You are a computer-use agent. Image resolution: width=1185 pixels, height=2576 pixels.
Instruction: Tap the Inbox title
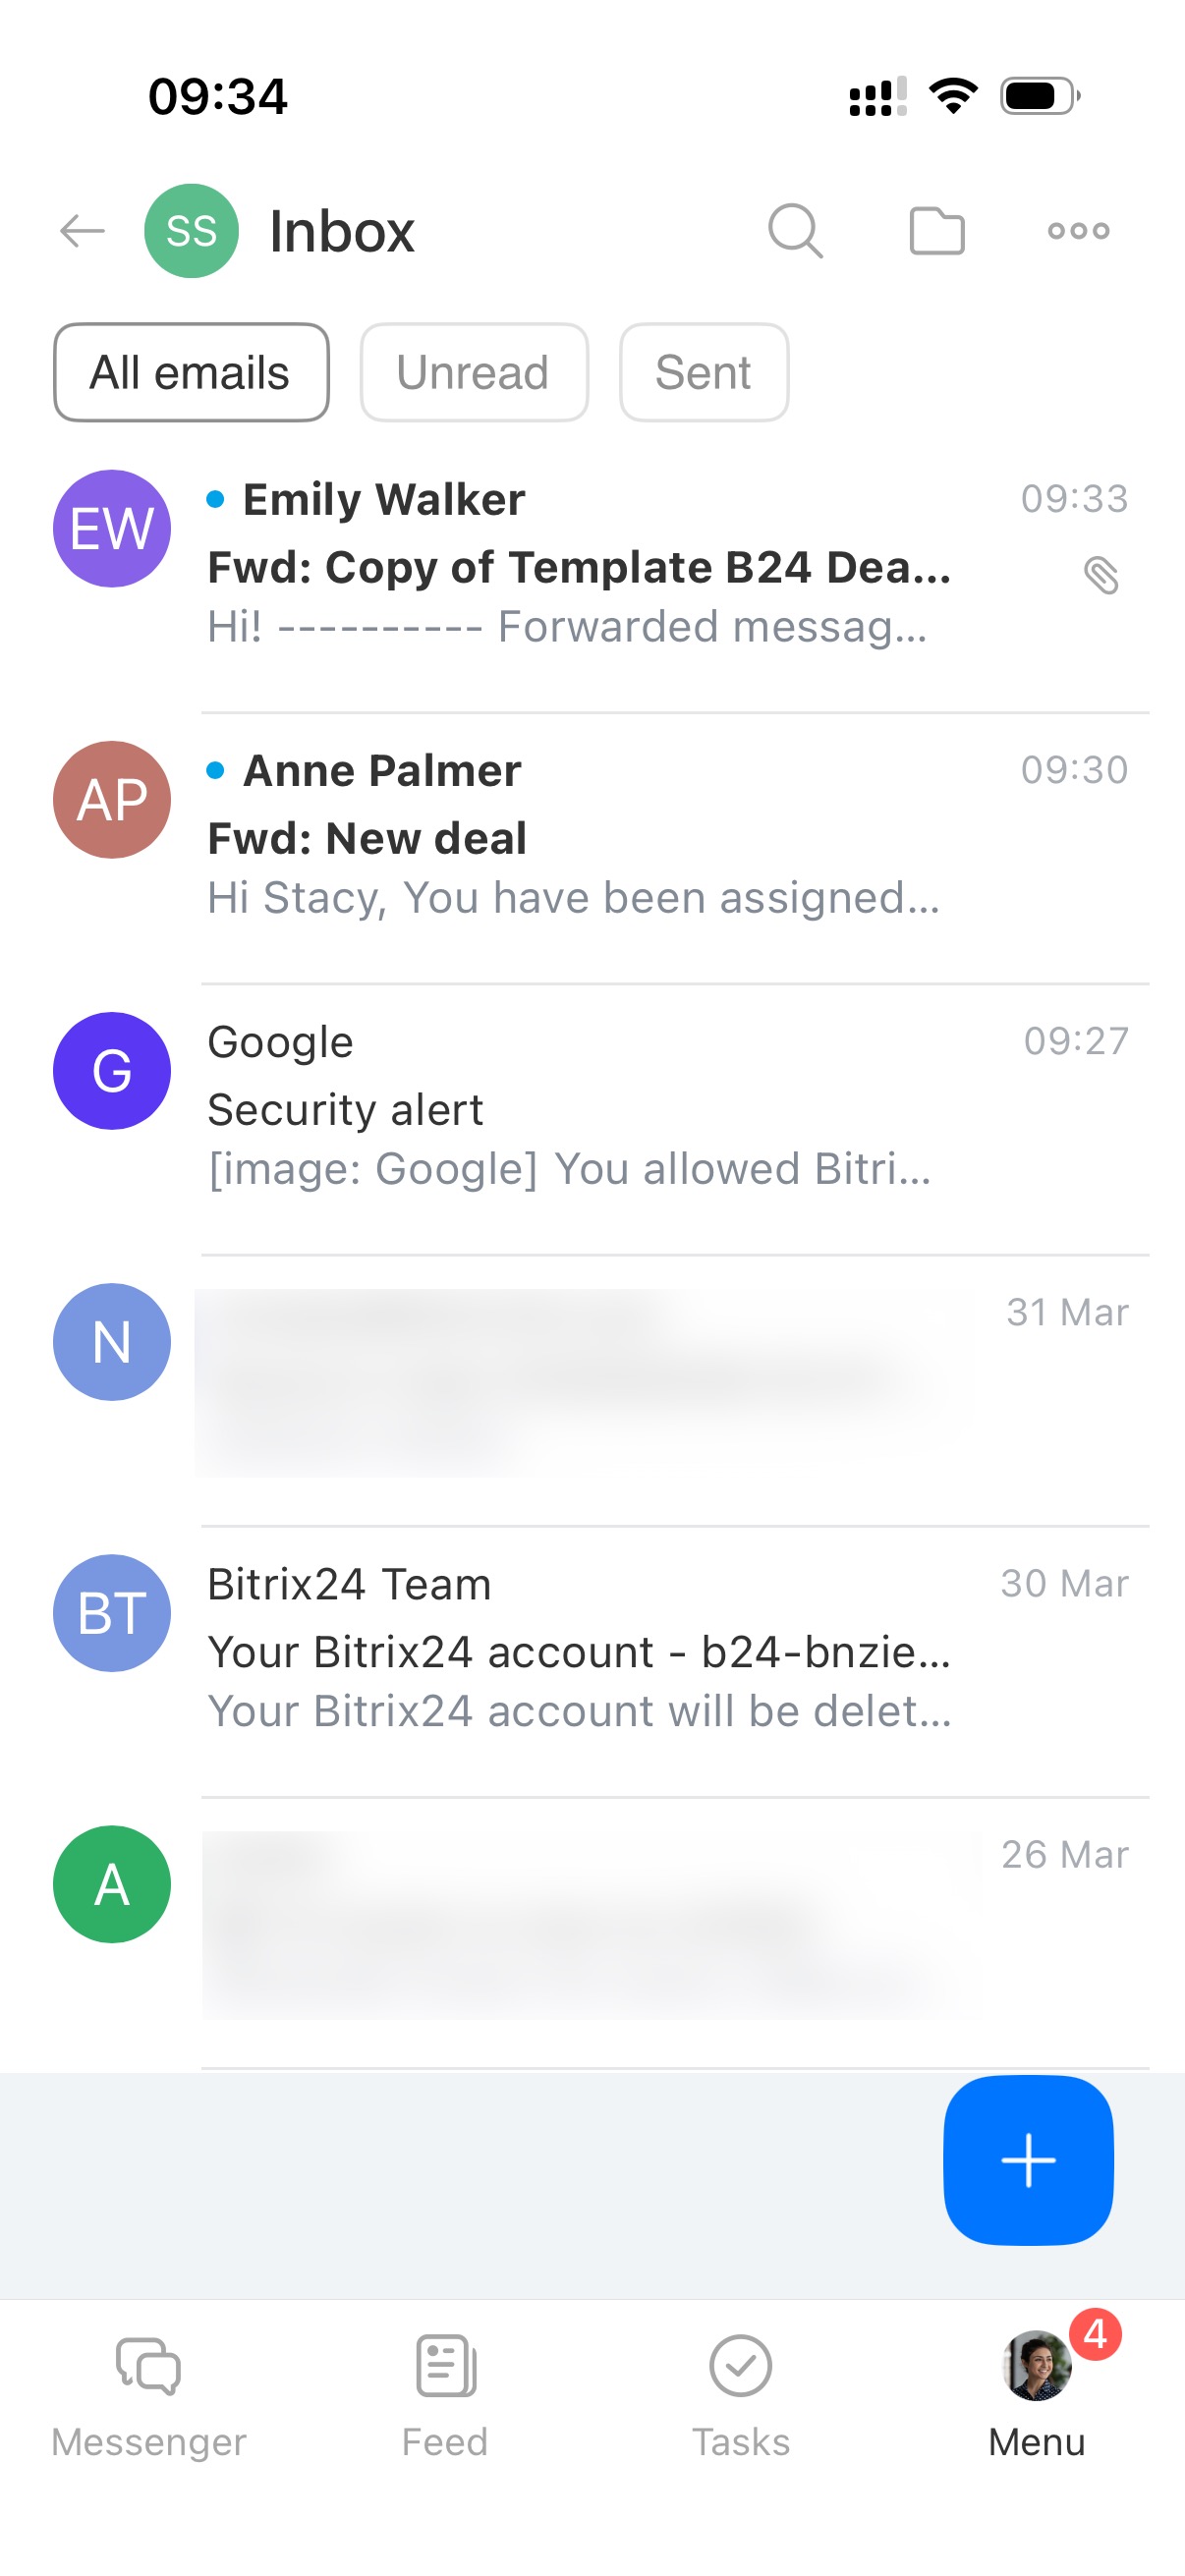click(x=342, y=231)
